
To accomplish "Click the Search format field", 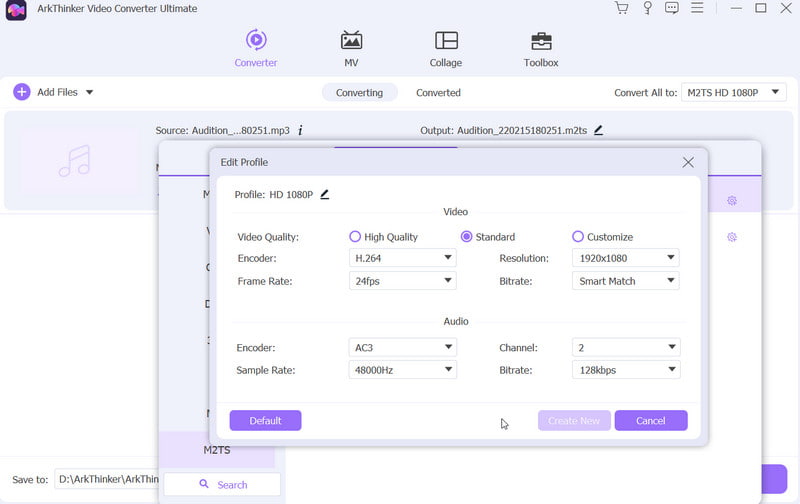I will pyautogui.click(x=222, y=485).
